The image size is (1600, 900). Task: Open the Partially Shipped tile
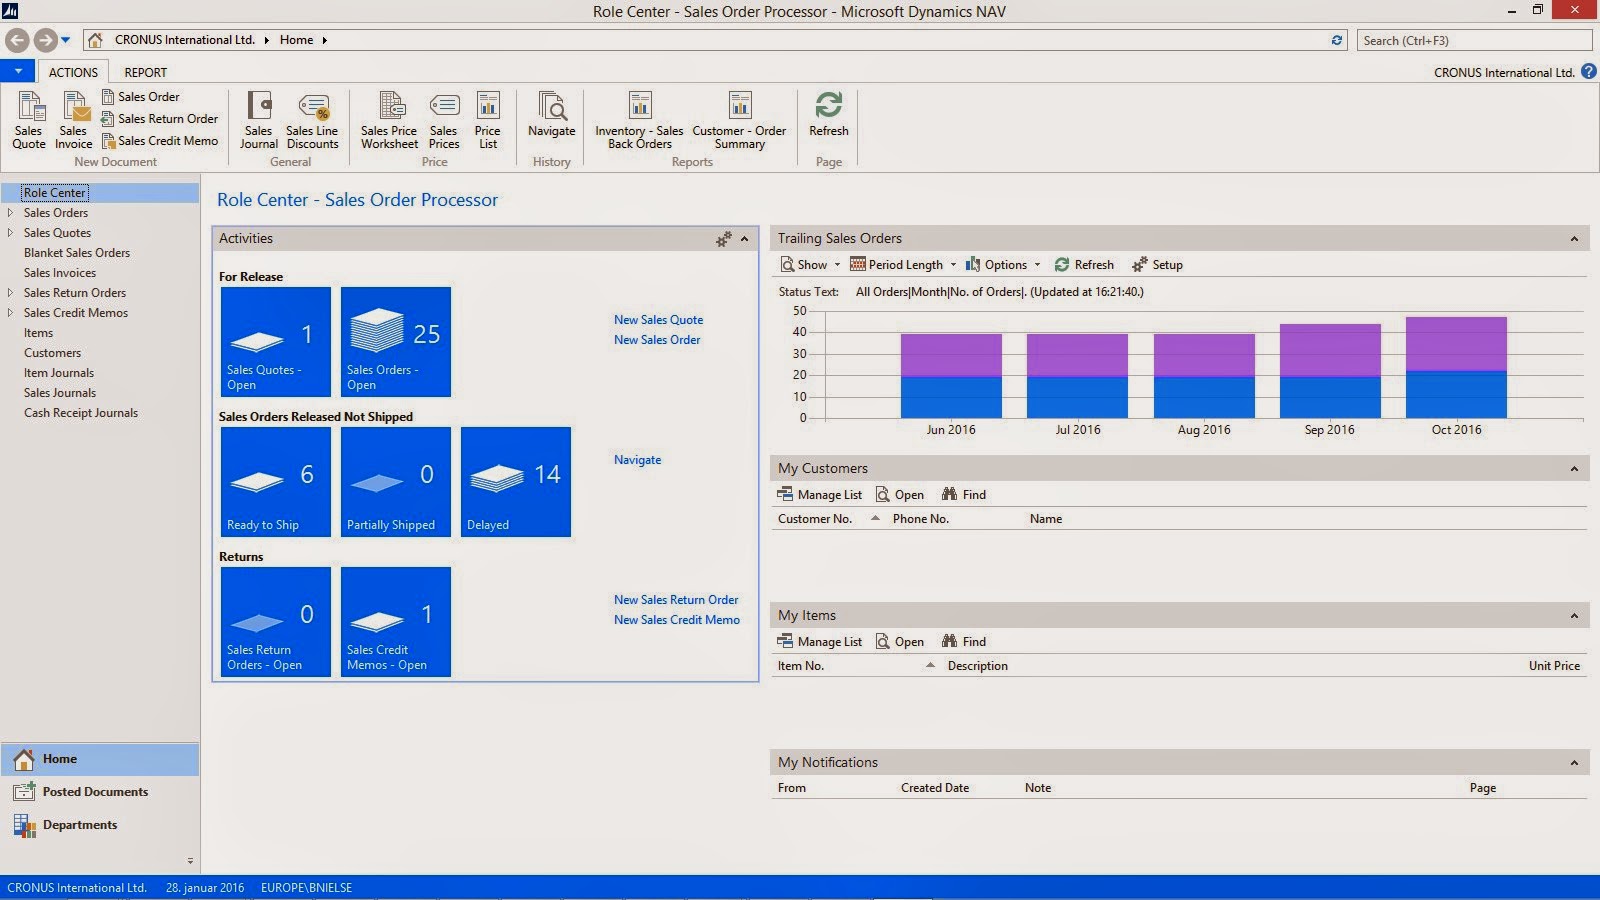(396, 482)
